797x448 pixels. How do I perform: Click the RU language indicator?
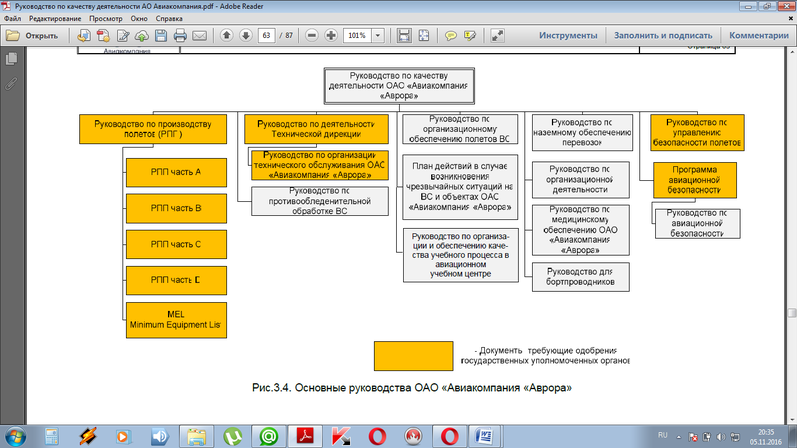[x=662, y=435]
